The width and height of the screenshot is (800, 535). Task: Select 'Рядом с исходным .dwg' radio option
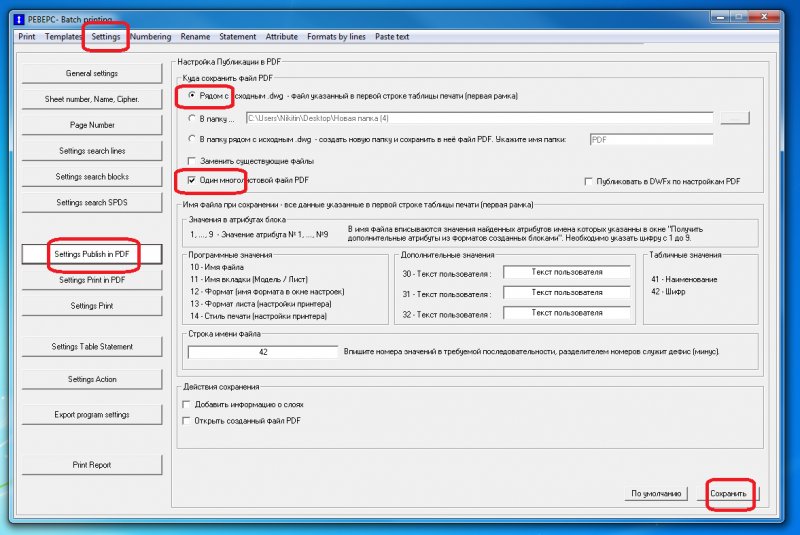coord(192,95)
